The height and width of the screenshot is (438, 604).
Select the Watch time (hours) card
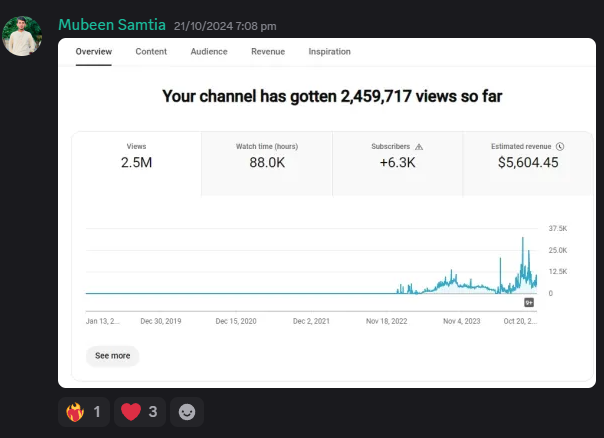tap(267, 164)
